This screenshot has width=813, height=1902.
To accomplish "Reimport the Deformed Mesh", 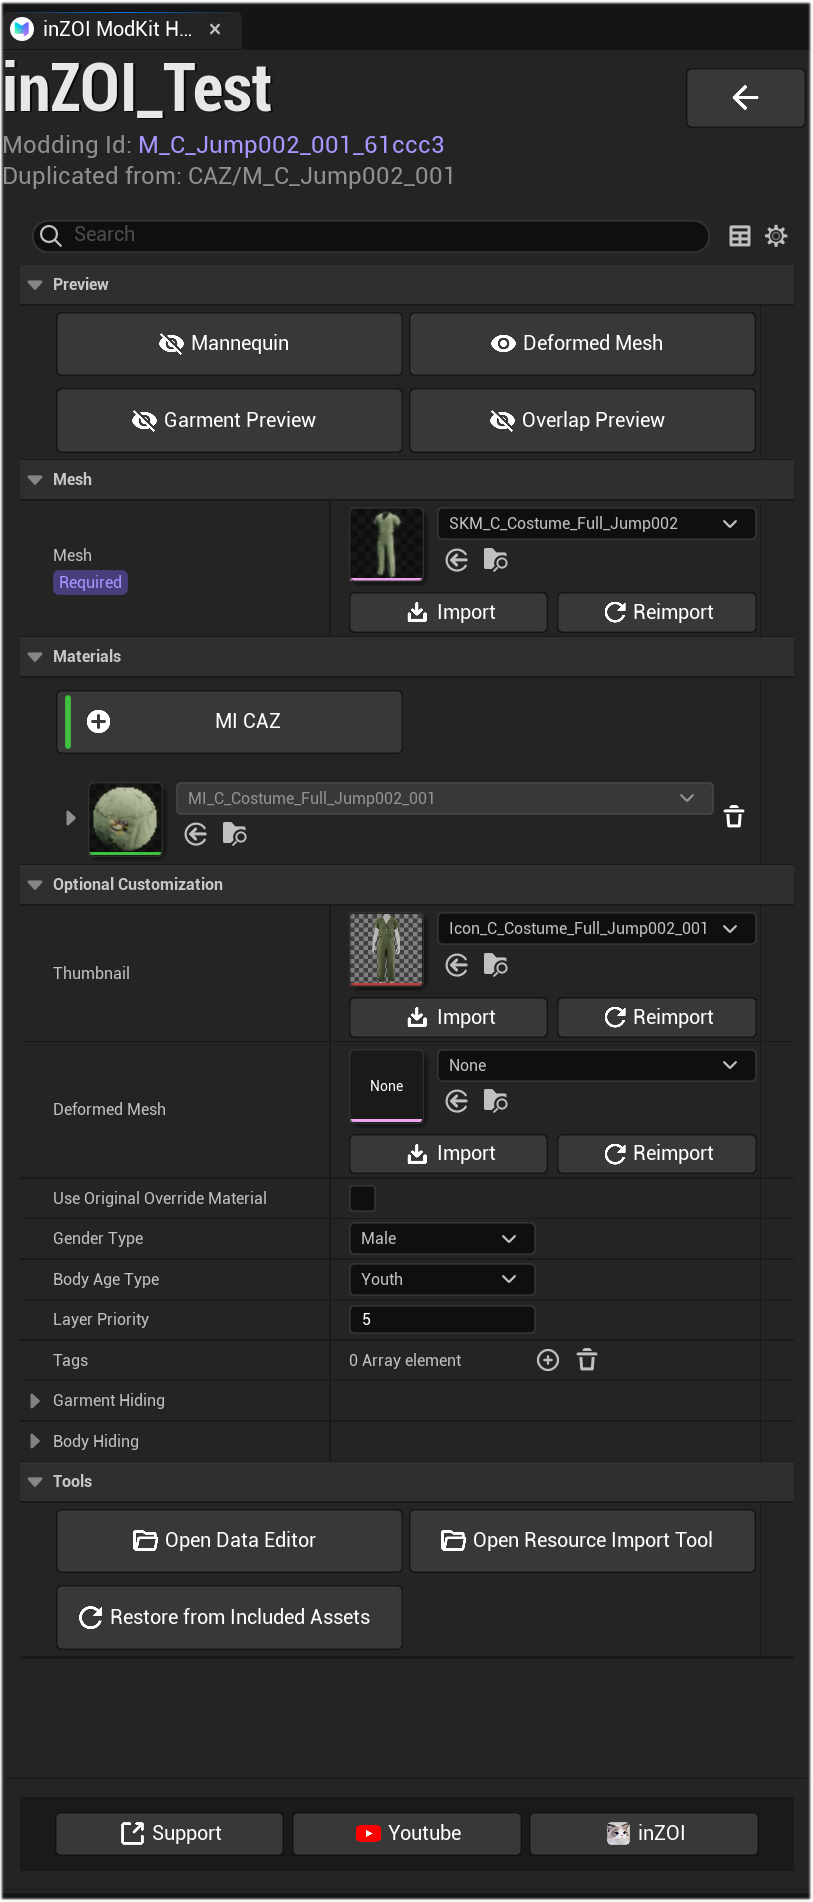I will 657,1153.
